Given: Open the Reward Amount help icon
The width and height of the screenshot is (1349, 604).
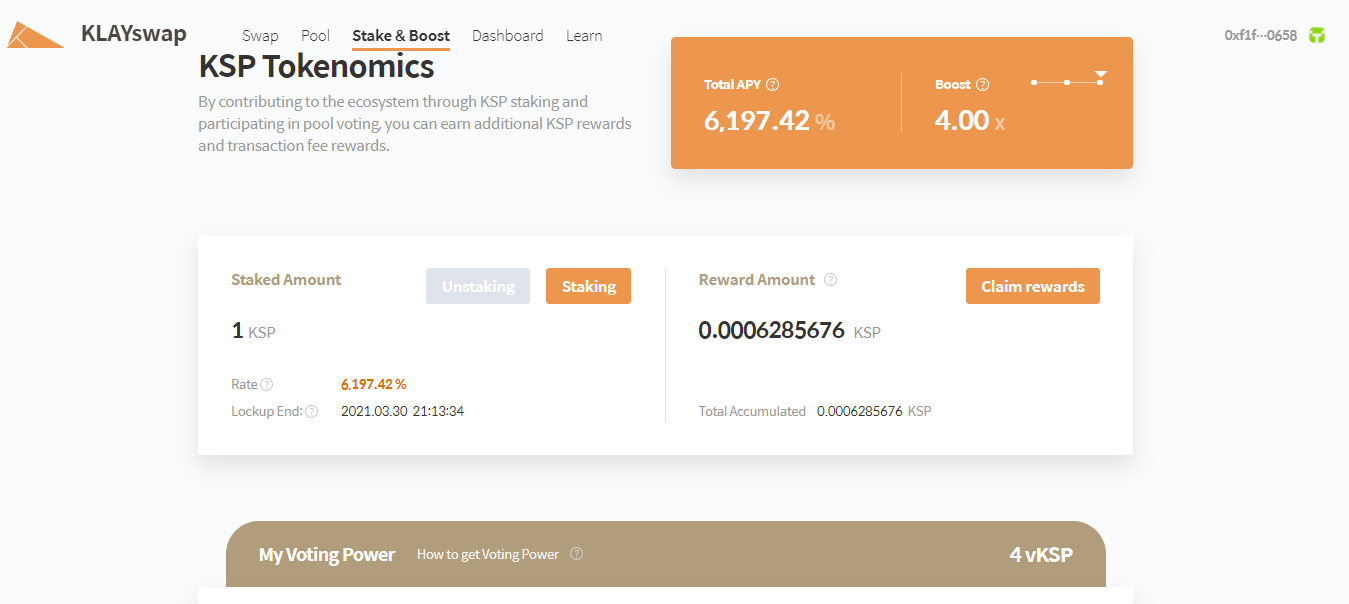Looking at the screenshot, I should tap(830, 280).
